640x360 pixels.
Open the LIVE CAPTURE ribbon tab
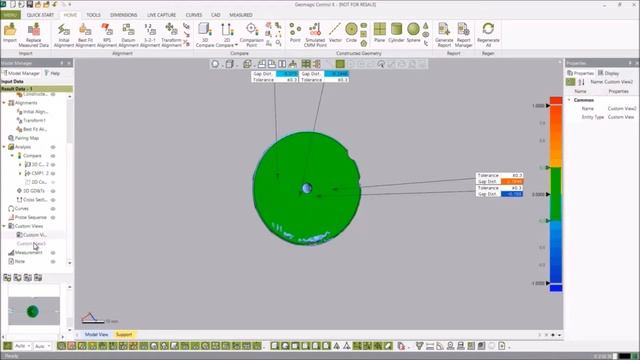click(162, 15)
